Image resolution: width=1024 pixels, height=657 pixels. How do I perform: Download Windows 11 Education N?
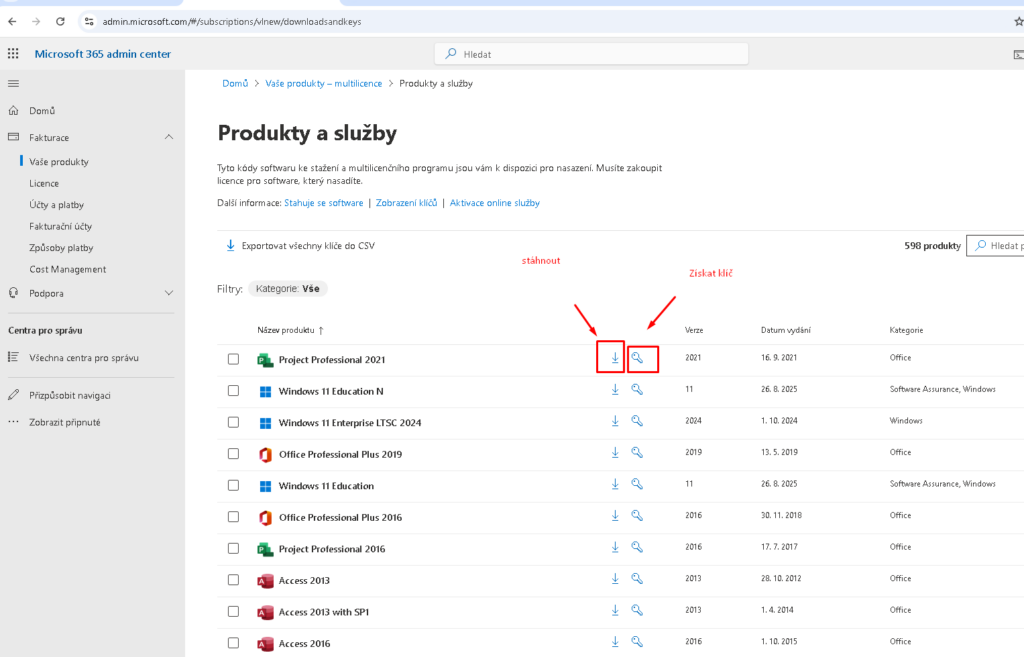click(615, 389)
